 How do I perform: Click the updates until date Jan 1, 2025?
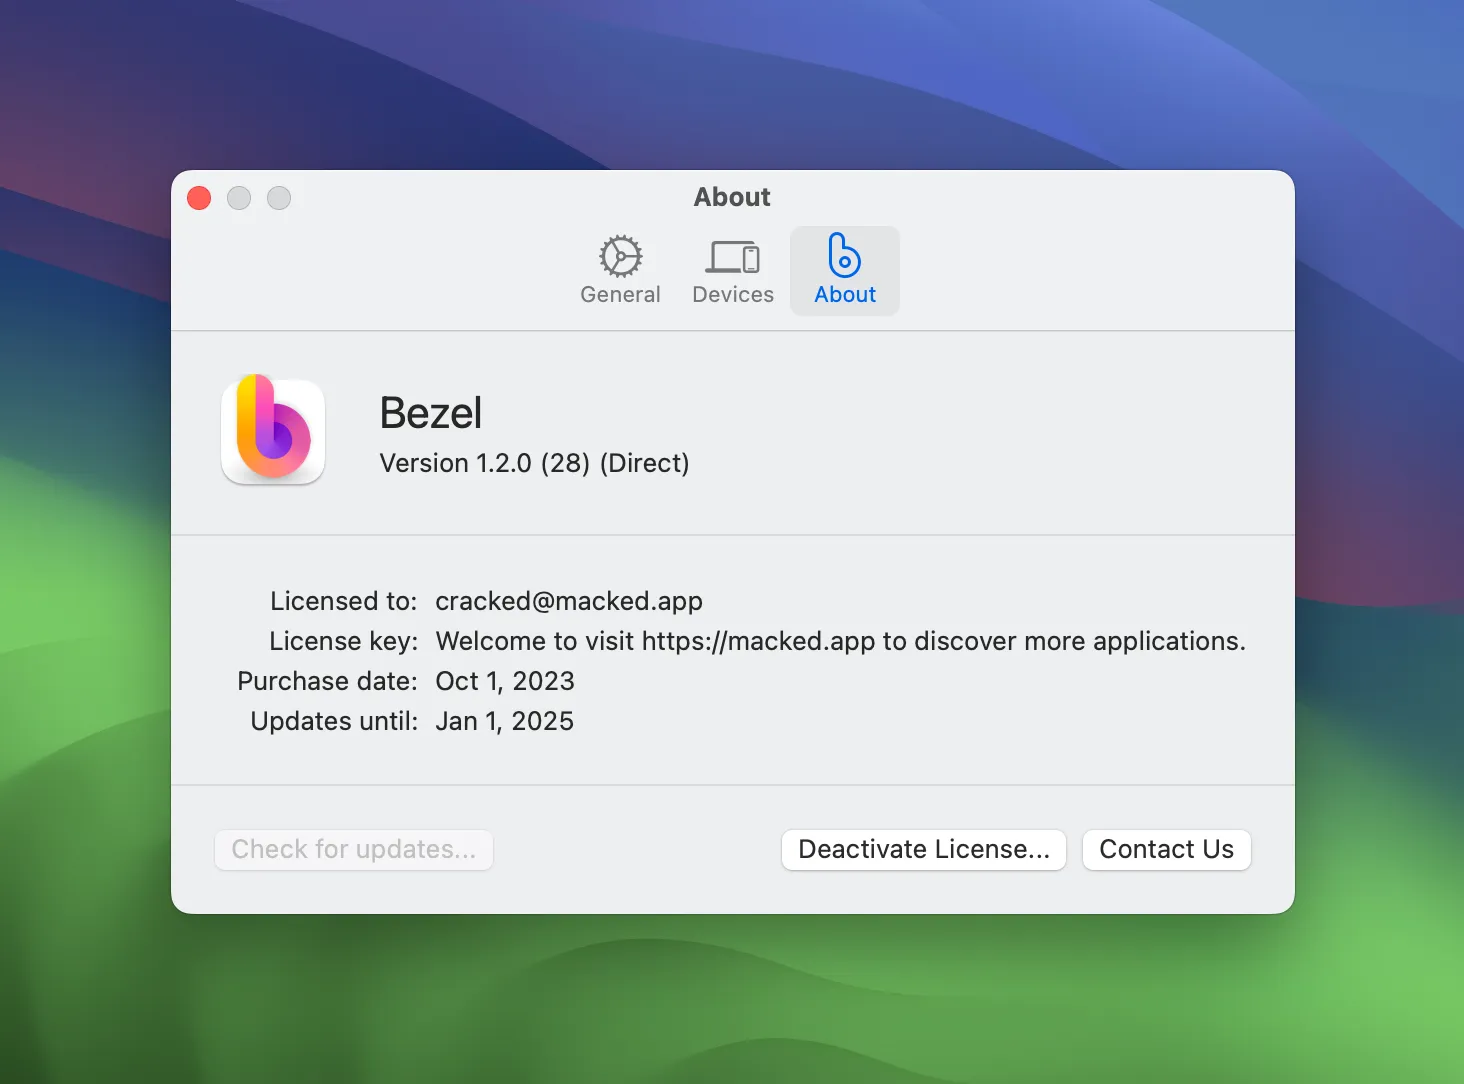(x=505, y=721)
